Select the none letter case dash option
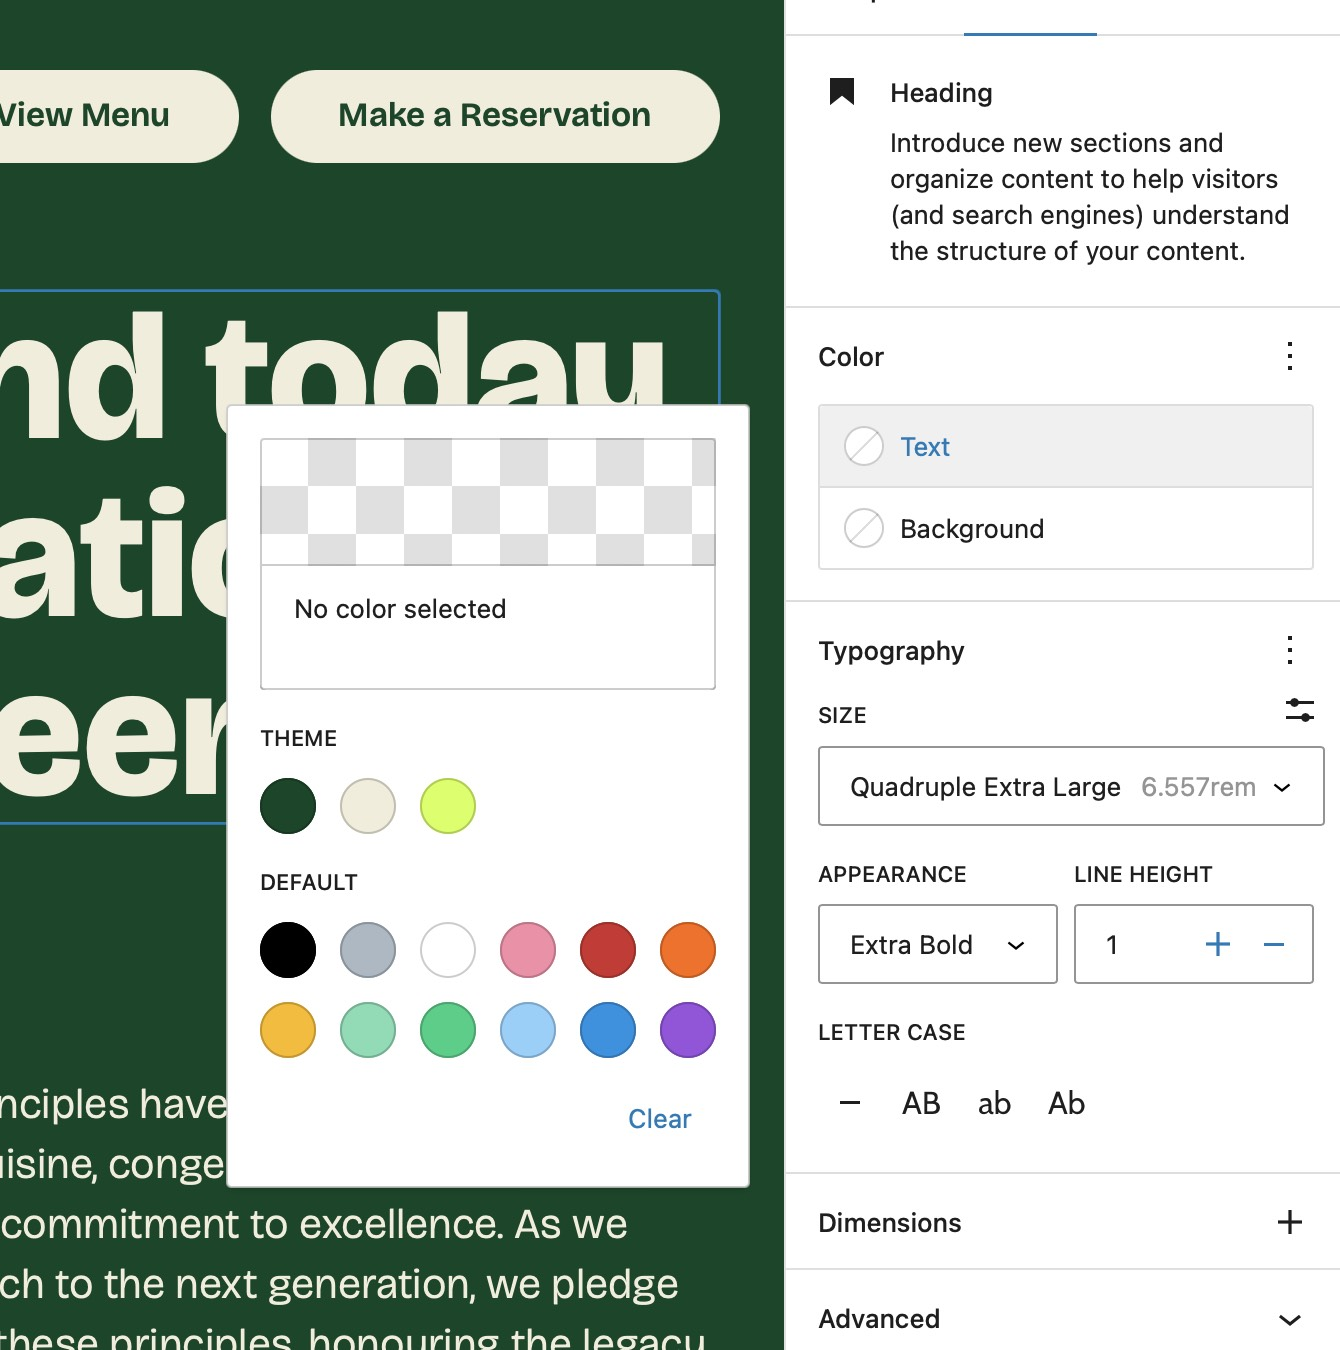 point(848,1103)
